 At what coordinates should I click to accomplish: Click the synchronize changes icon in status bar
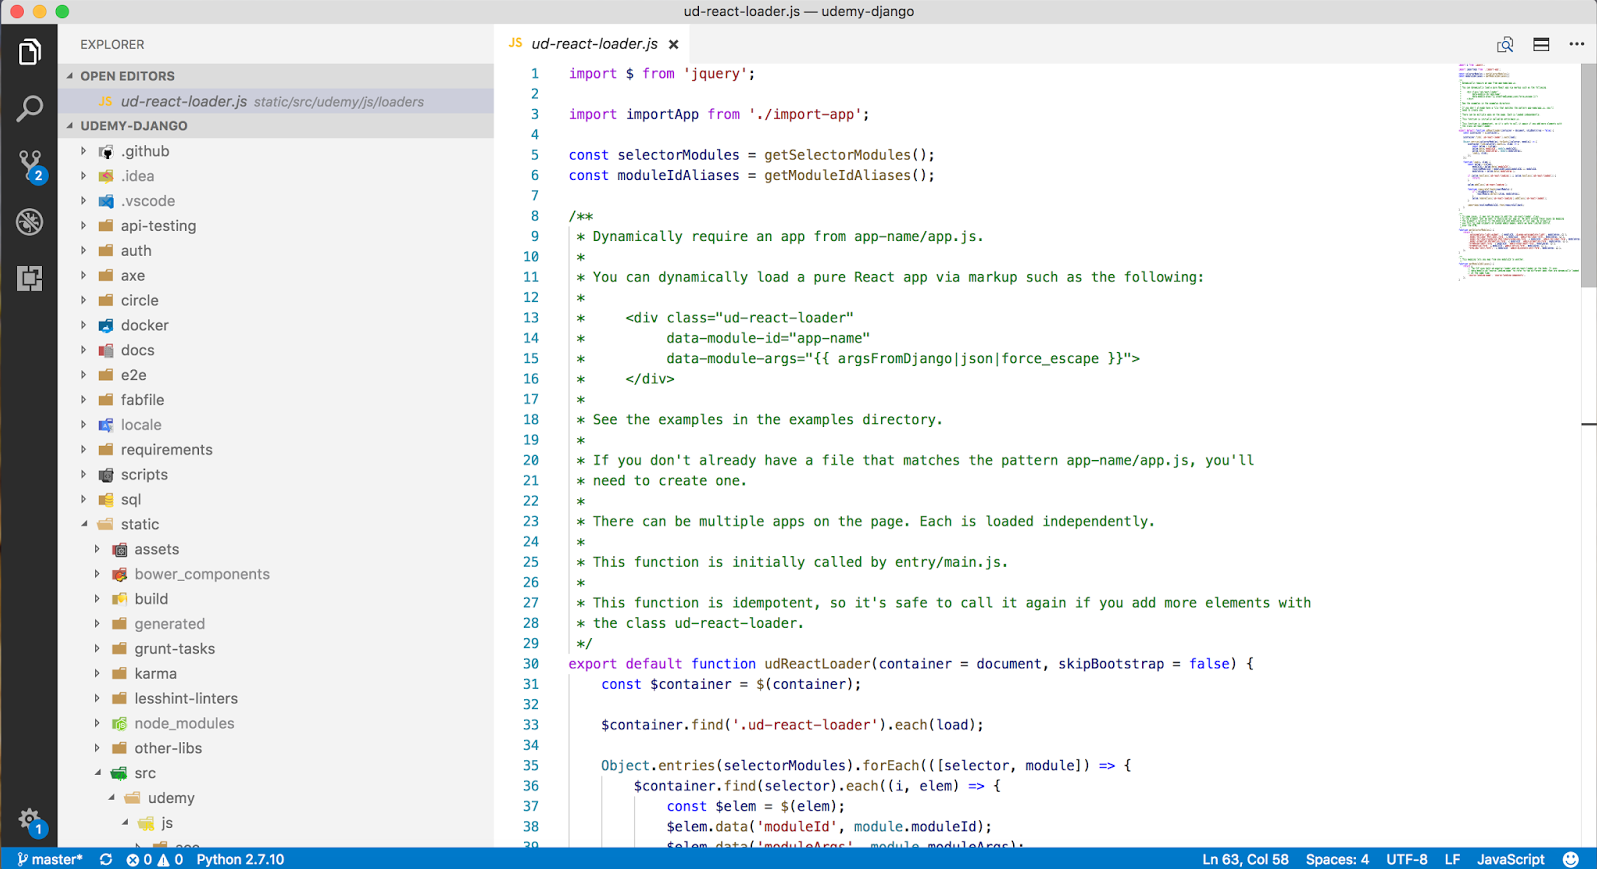point(106,859)
